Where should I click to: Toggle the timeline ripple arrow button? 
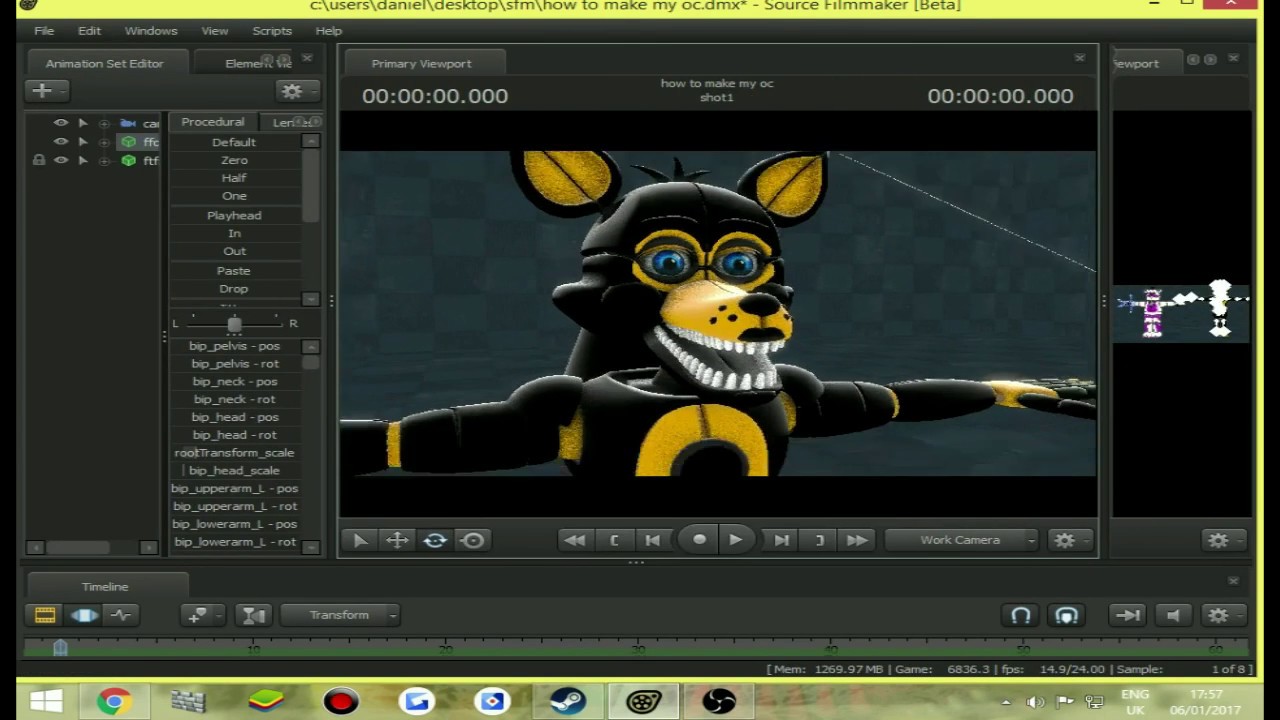point(1127,615)
